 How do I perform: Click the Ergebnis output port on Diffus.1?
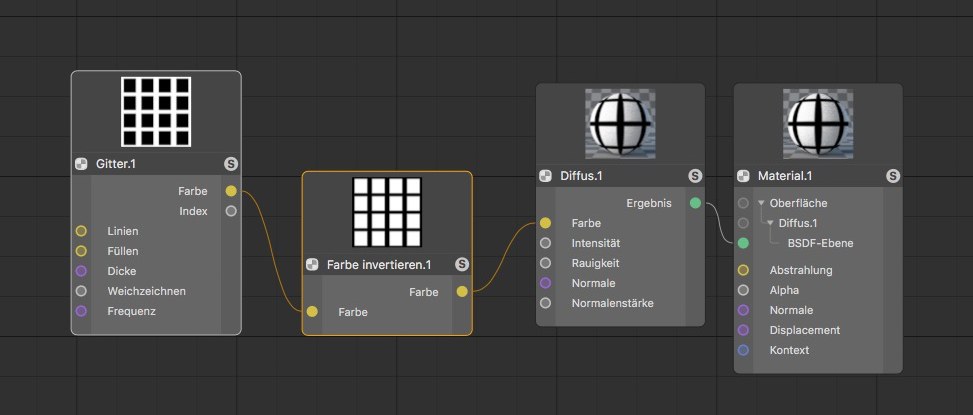(x=695, y=203)
